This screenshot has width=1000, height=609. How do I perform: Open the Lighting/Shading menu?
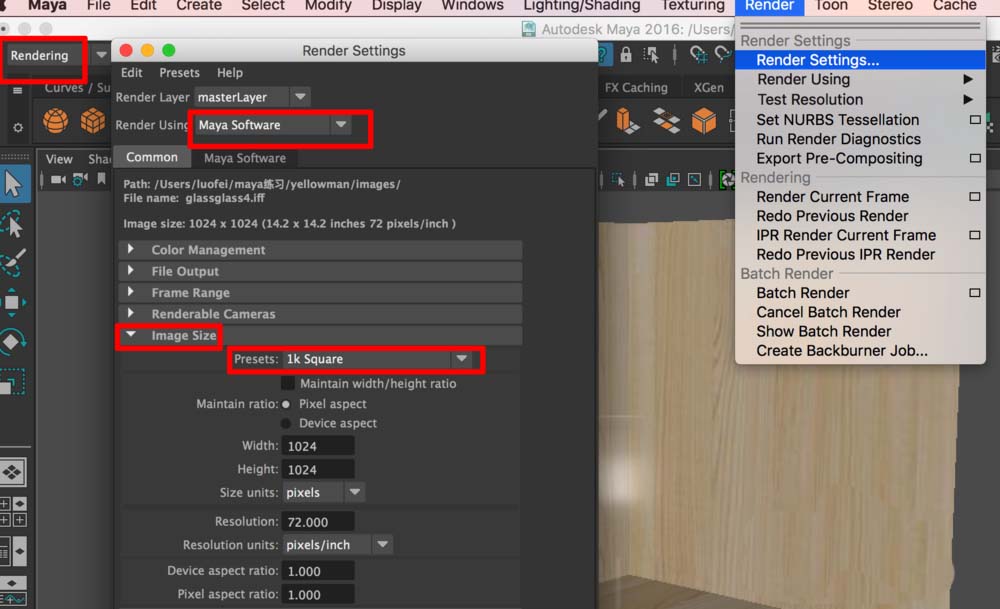[582, 6]
